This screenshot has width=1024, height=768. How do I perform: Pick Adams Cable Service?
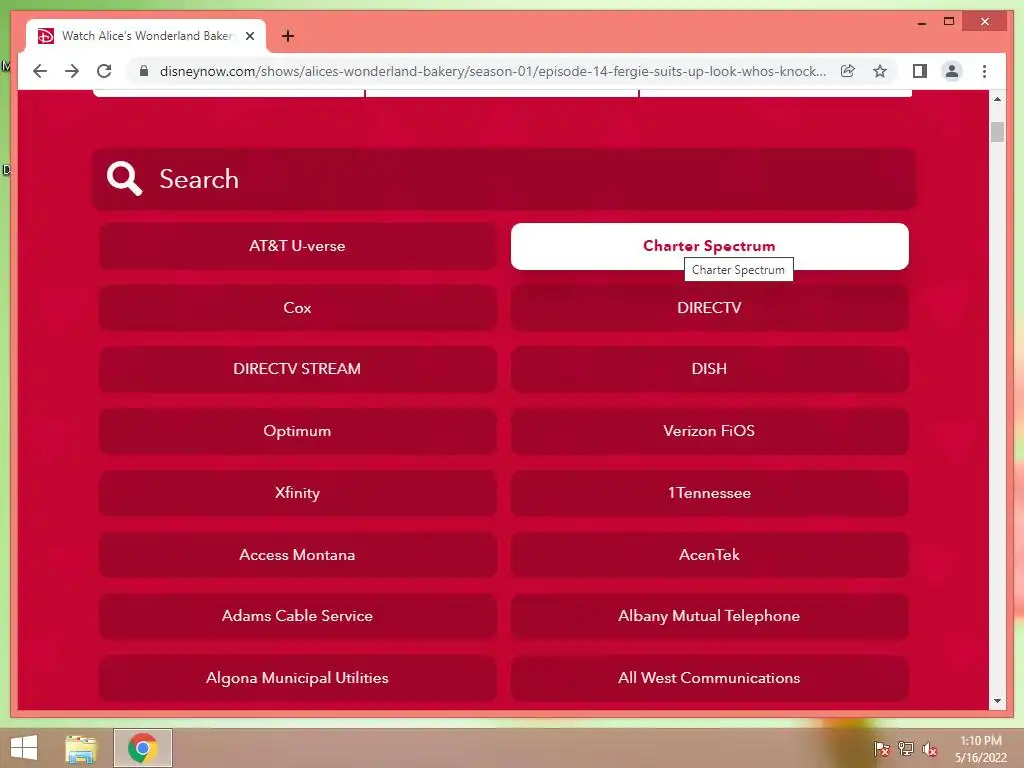pos(297,616)
